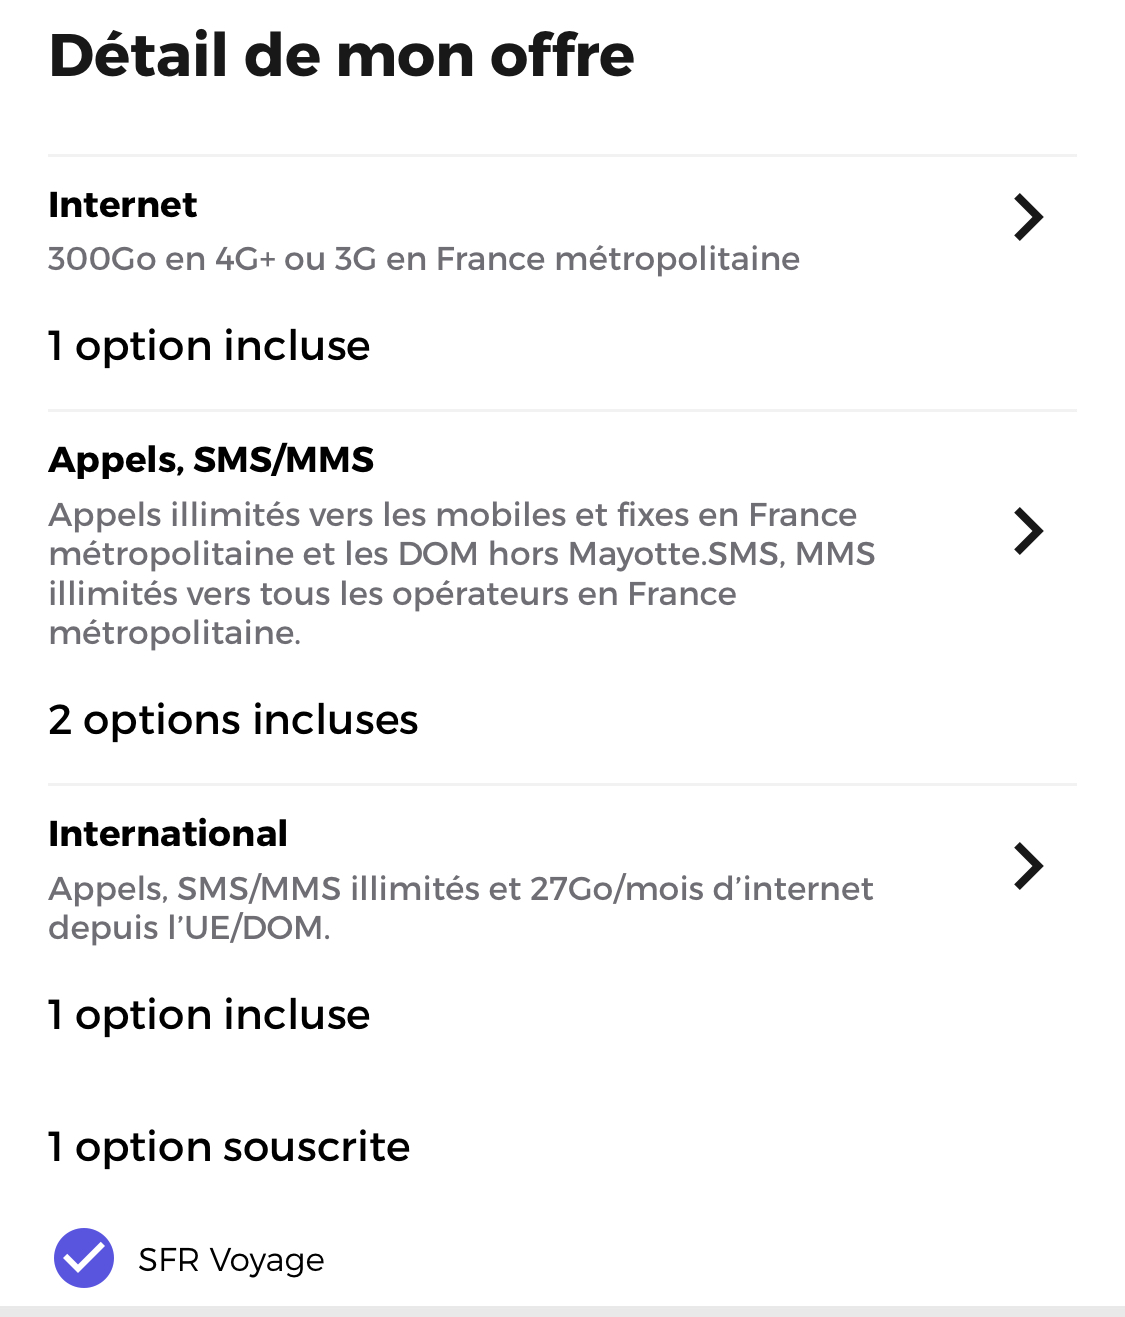Expand the International section chevron

(x=1028, y=866)
